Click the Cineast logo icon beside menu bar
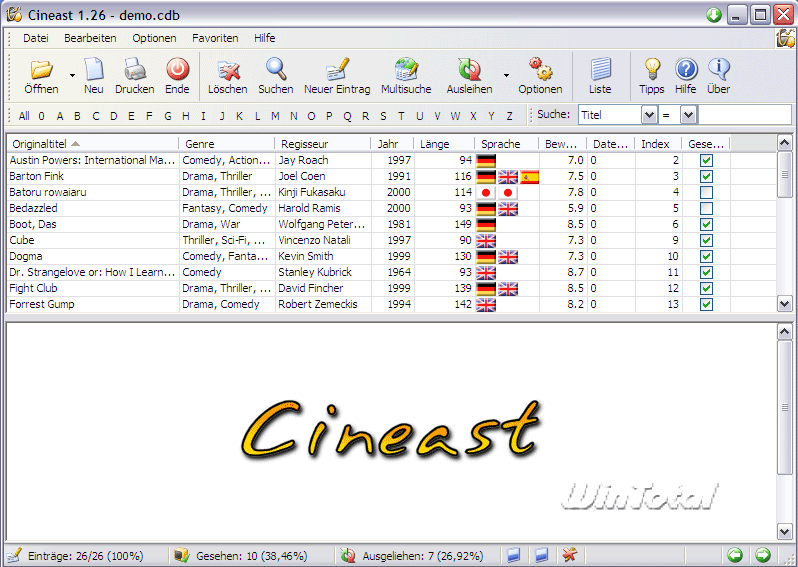The image size is (798, 567). (785, 39)
